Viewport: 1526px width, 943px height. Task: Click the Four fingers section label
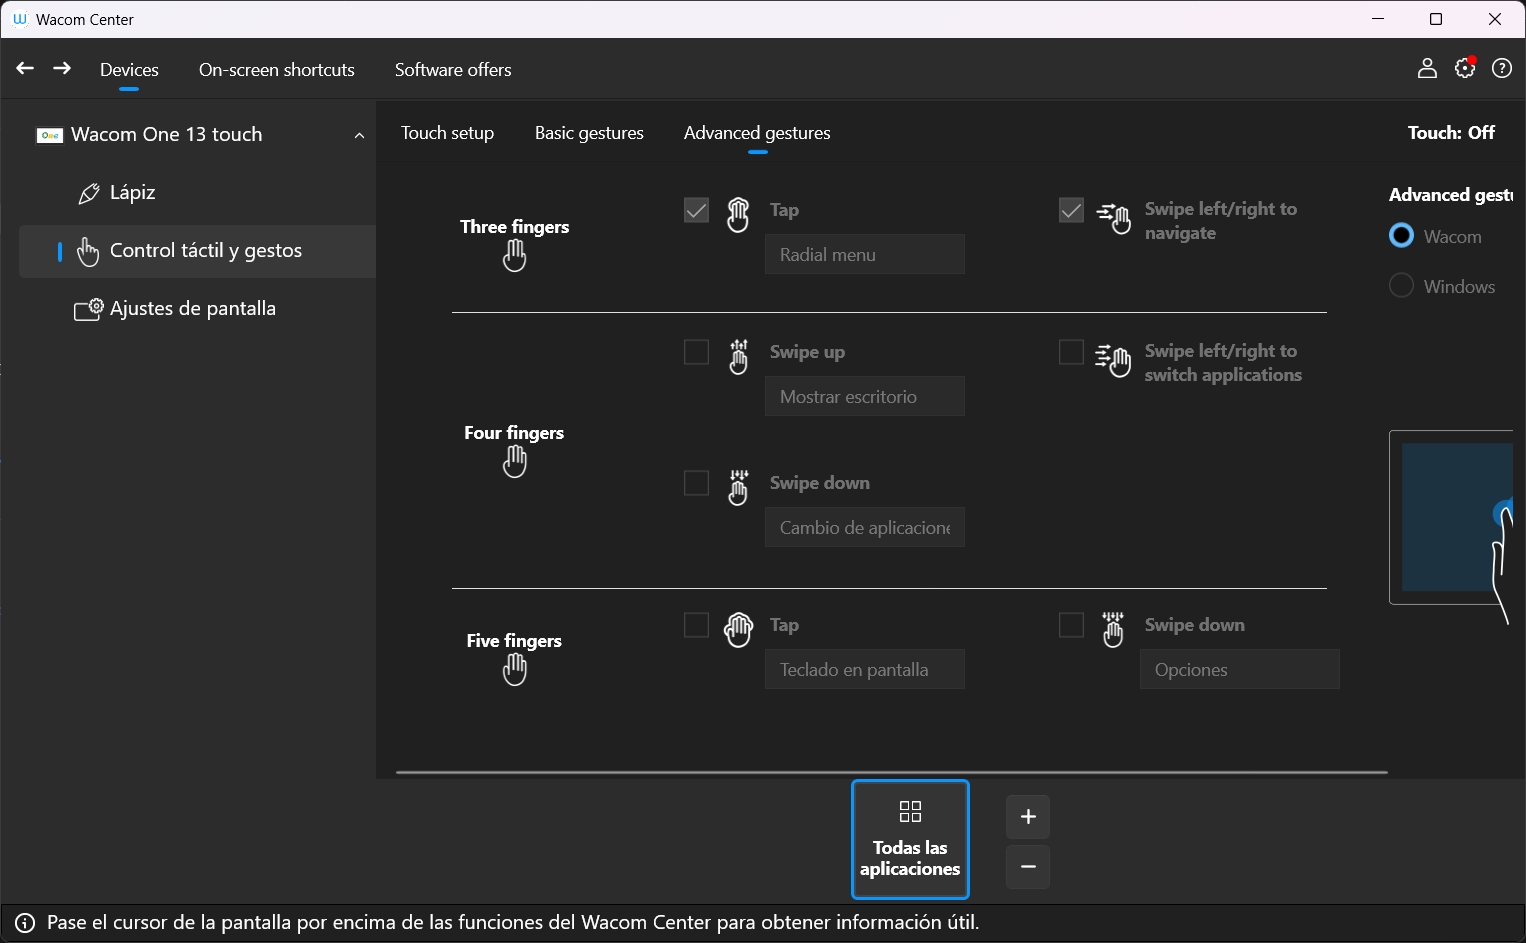tap(514, 433)
